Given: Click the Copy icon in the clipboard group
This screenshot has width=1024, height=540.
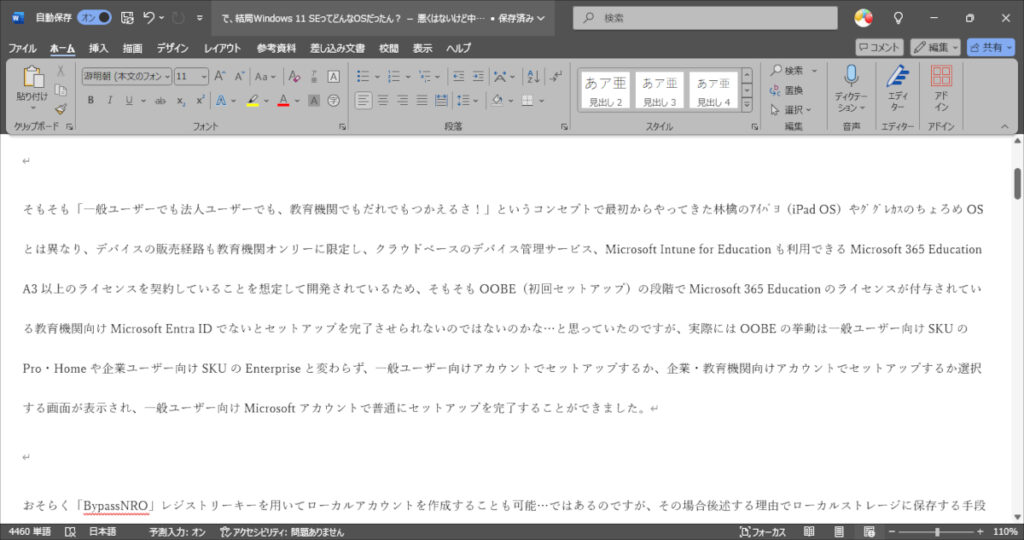Looking at the screenshot, I should click(61, 90).
